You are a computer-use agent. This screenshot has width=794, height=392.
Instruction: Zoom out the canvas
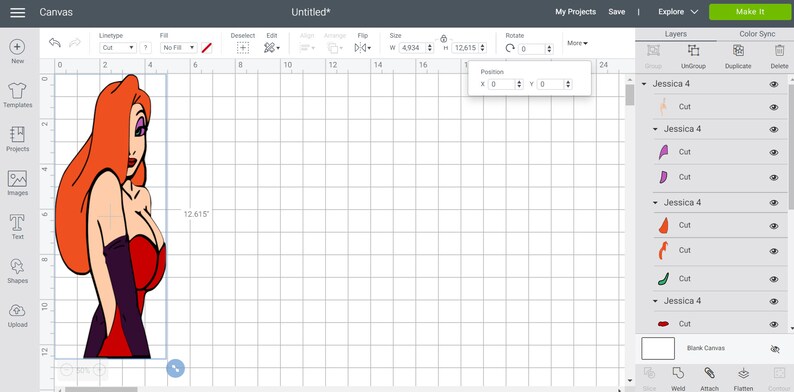(x=66, y=370)
